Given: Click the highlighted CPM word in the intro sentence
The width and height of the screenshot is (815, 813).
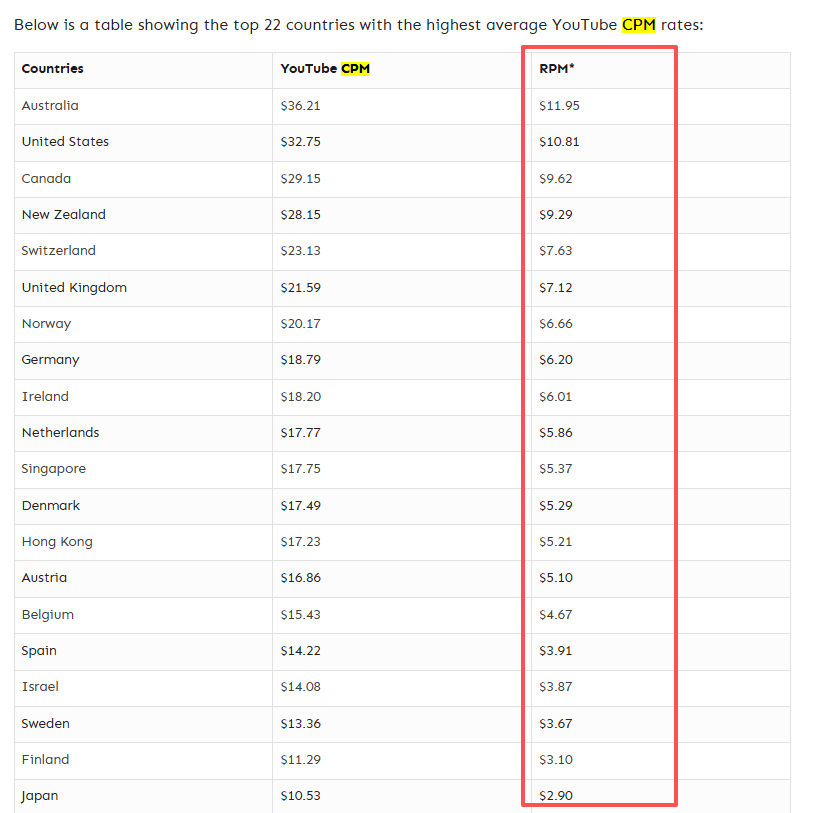Looking at the screenshot, I should pos(638,24).
